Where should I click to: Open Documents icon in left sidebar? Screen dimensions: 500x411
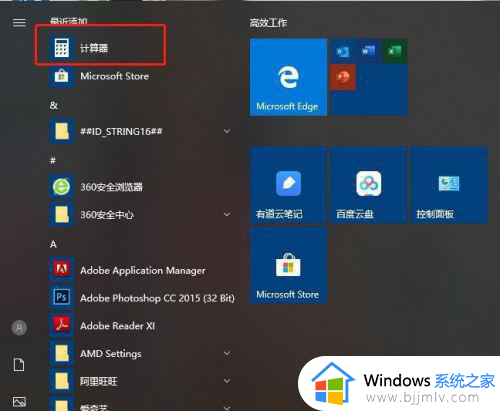coord(19,365)
